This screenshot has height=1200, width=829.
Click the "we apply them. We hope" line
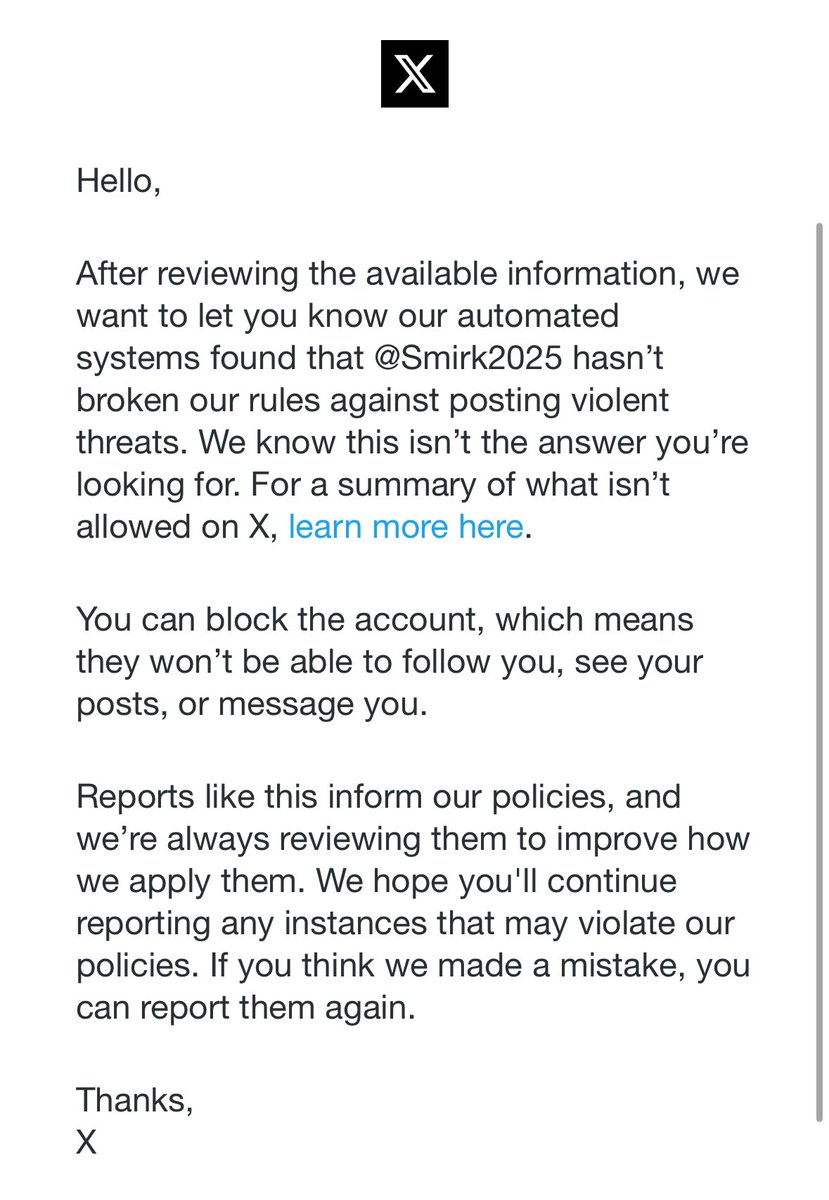pyautogui.click(x=376, y=881)
